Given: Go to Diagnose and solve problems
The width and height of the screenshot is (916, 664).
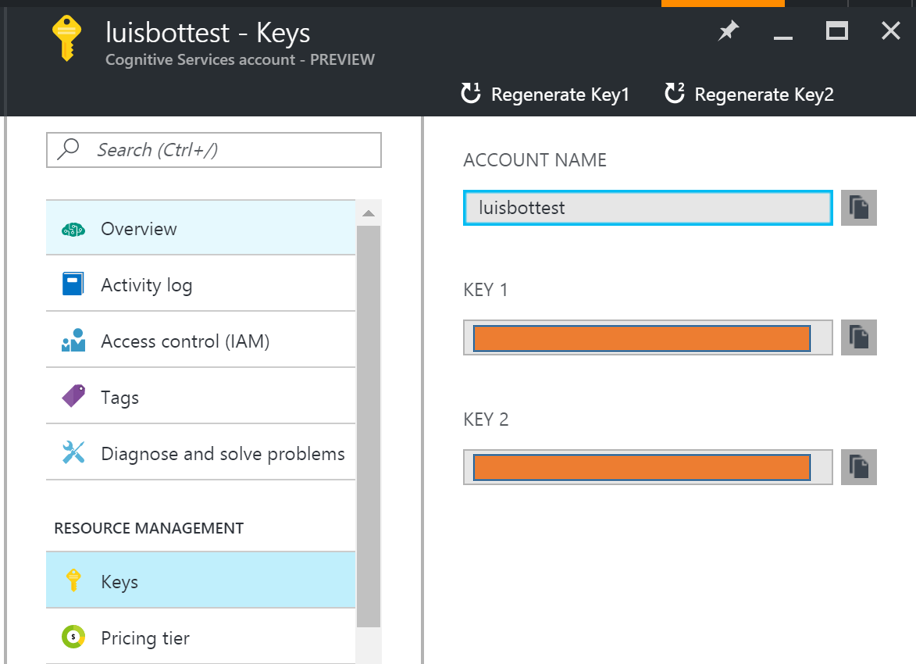Looking at the screenshot, I should [222, 453].
